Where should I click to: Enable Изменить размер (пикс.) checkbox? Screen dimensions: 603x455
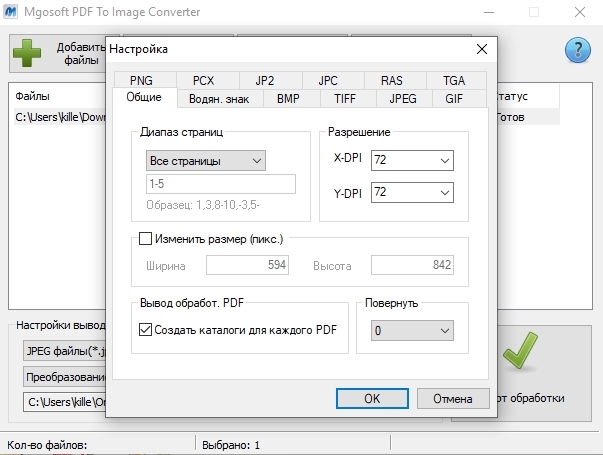[145, 239]
